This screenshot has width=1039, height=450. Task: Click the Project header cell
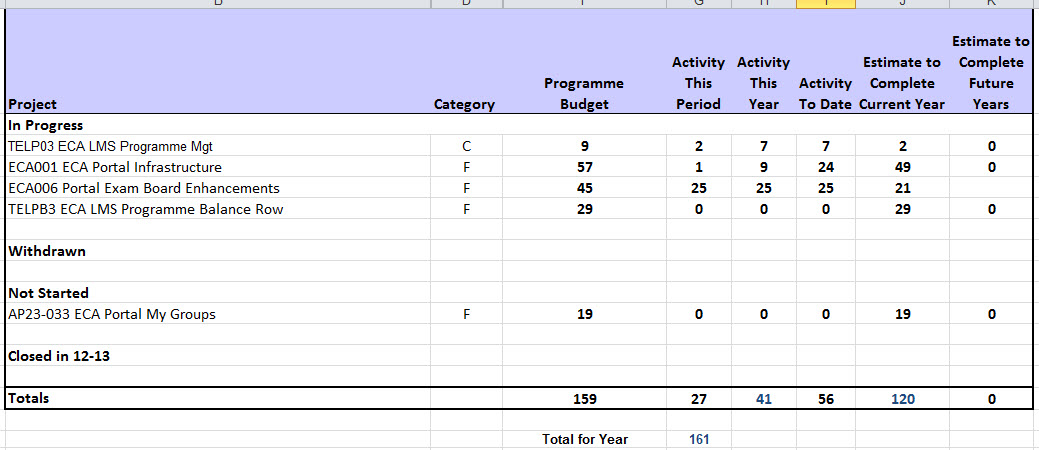(33, 104)
